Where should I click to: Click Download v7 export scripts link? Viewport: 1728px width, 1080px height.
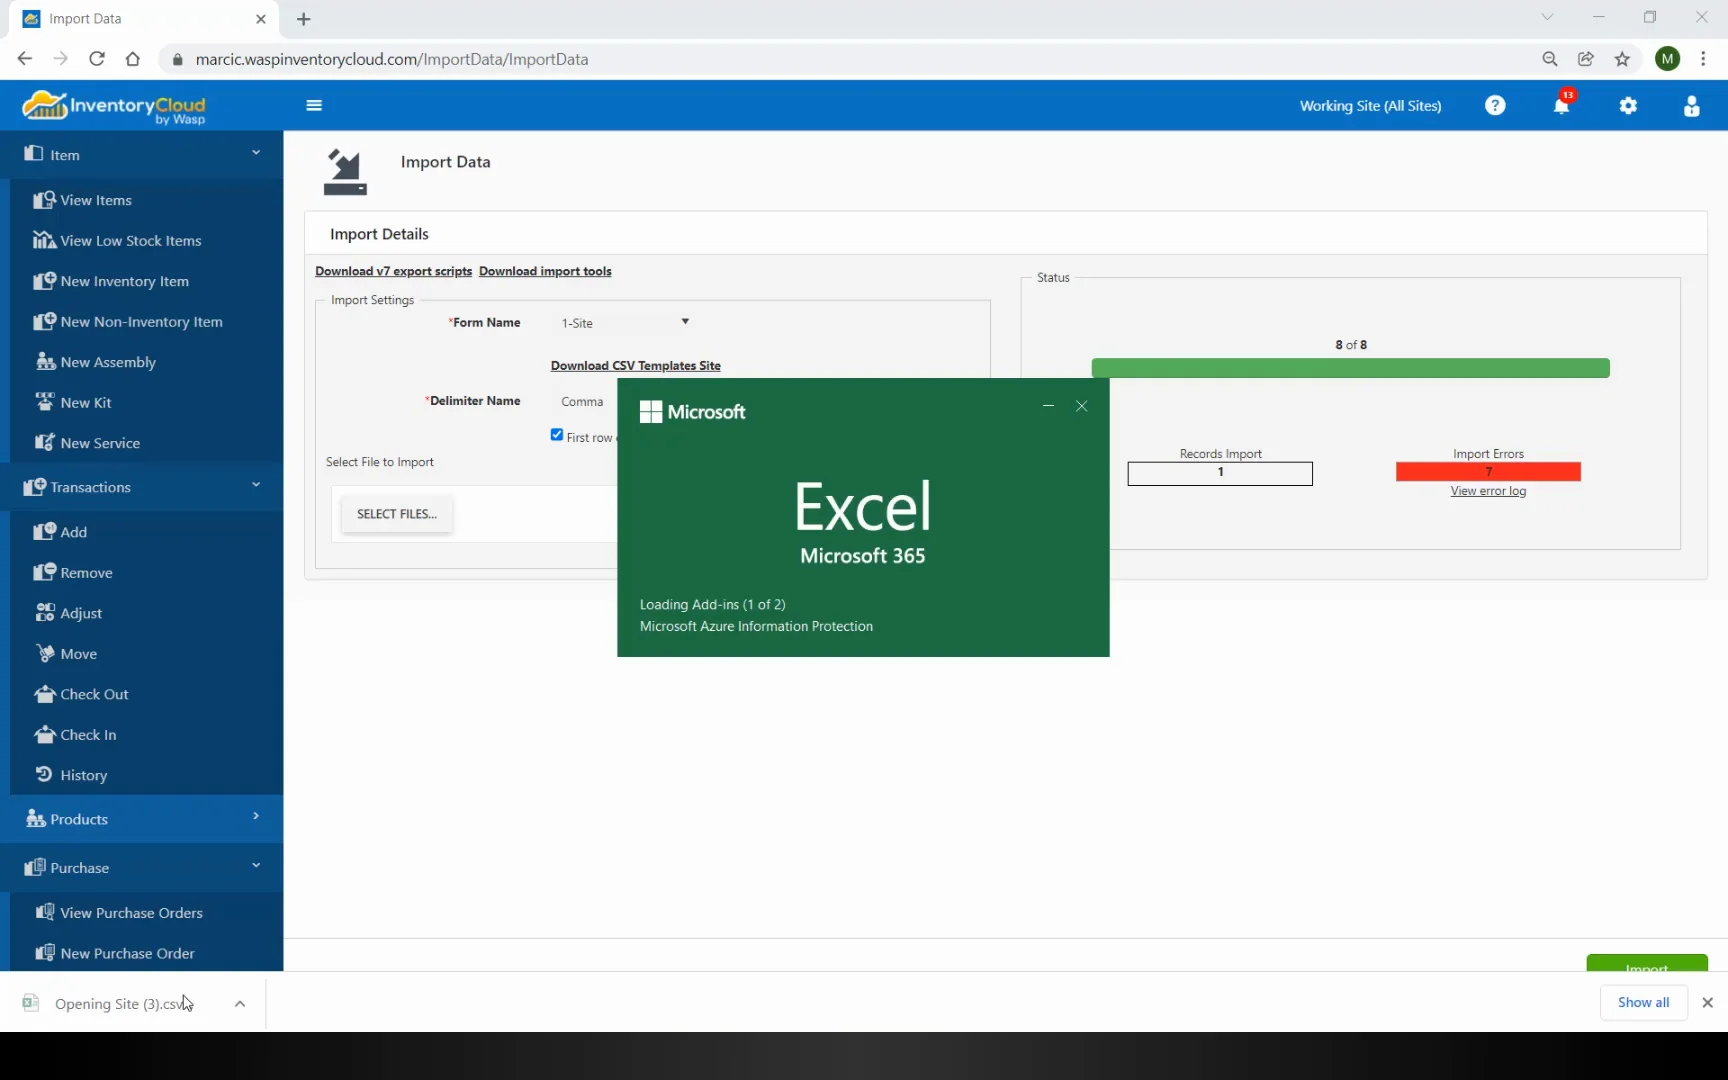[393, 271]
